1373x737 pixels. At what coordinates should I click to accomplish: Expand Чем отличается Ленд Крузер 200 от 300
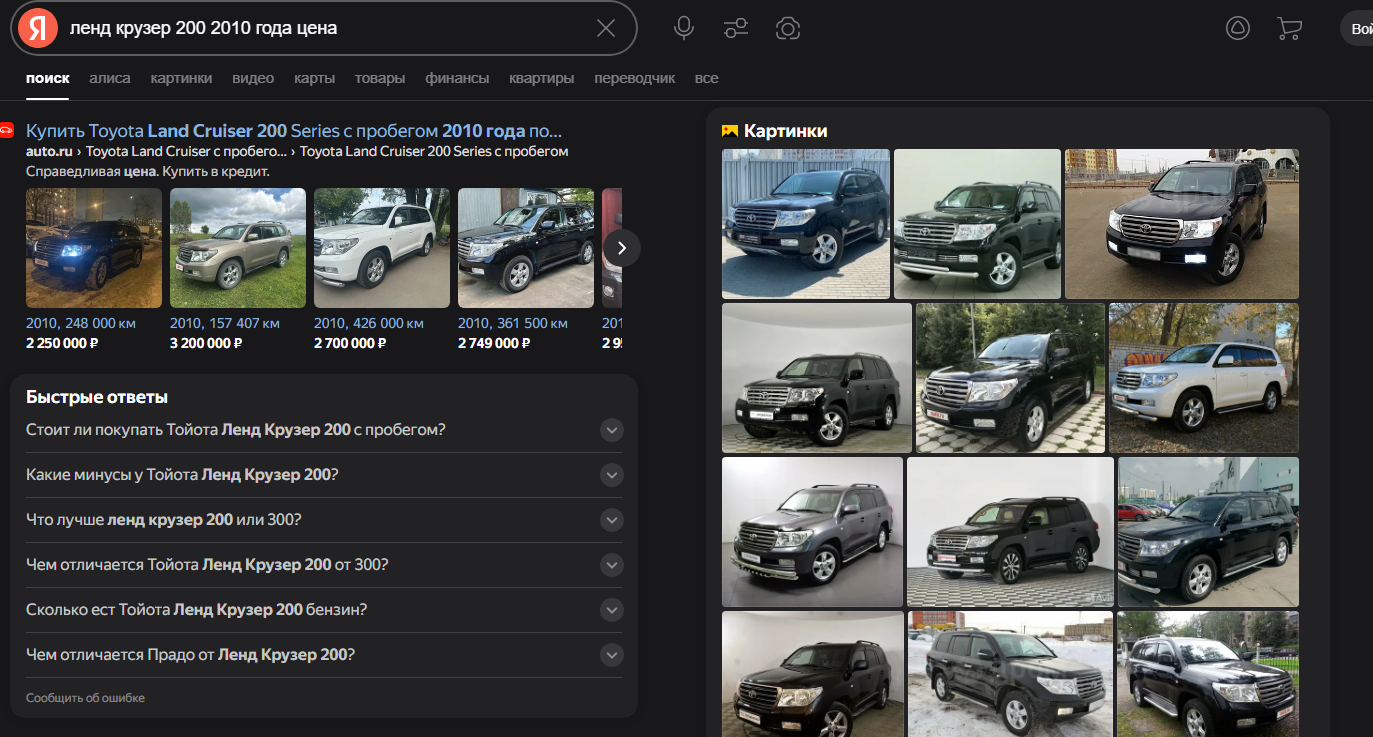(324, 565)
